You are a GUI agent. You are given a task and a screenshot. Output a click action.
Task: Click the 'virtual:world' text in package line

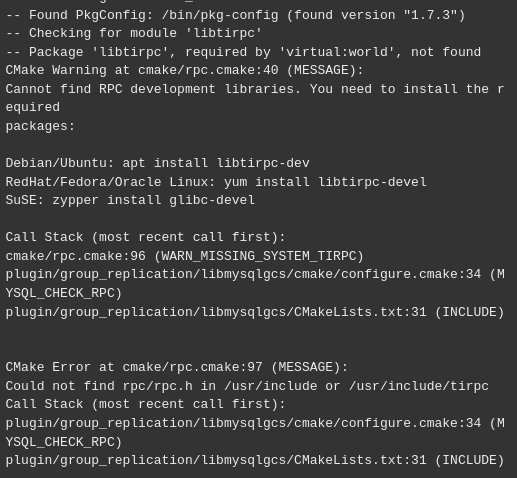(338, 52)
